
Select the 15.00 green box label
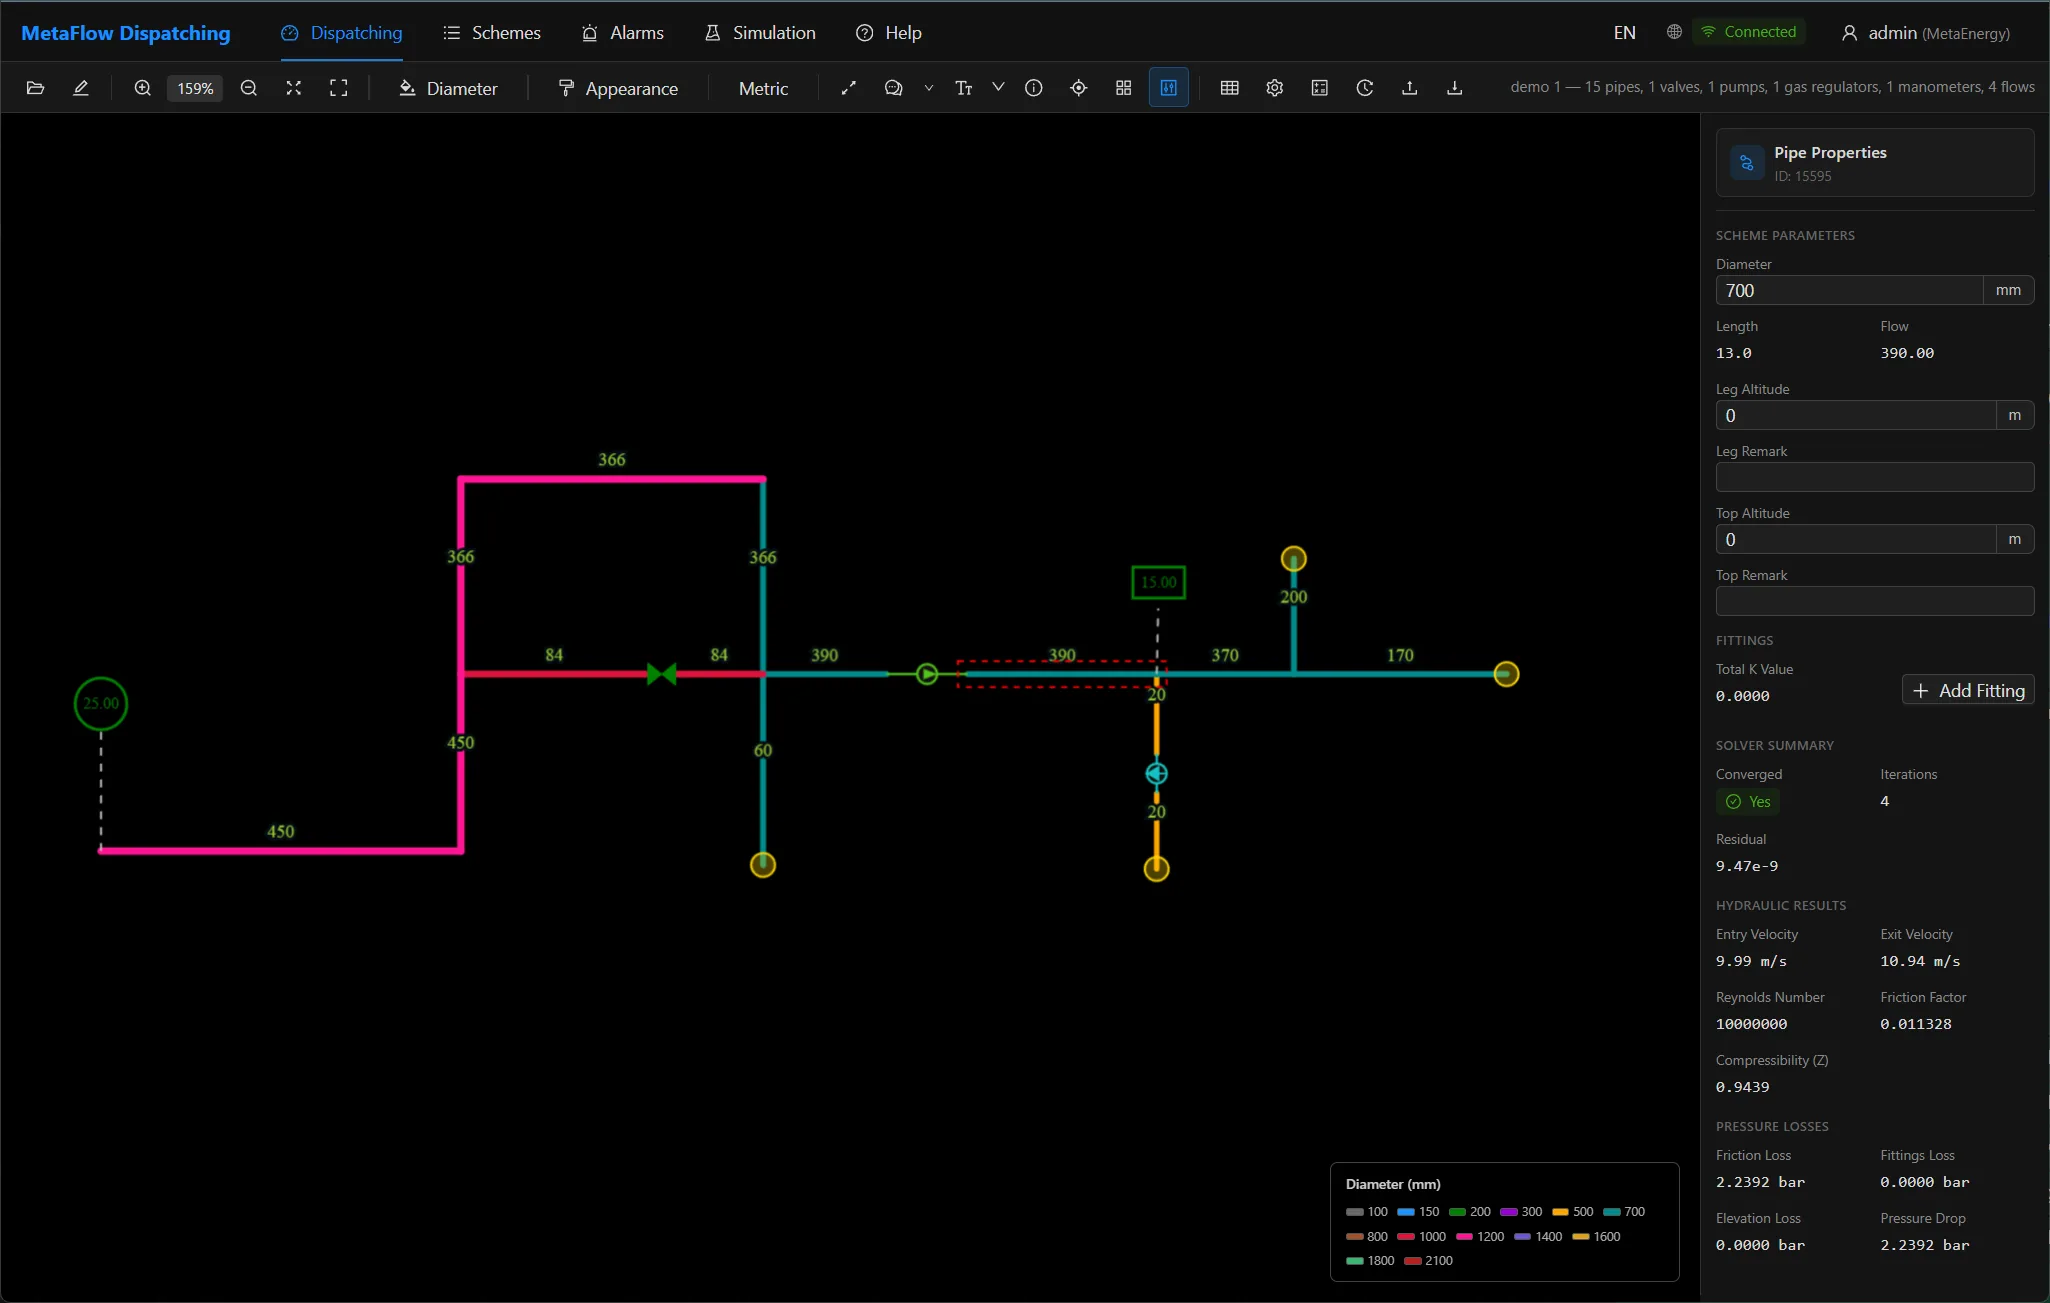pos(1158,582)
